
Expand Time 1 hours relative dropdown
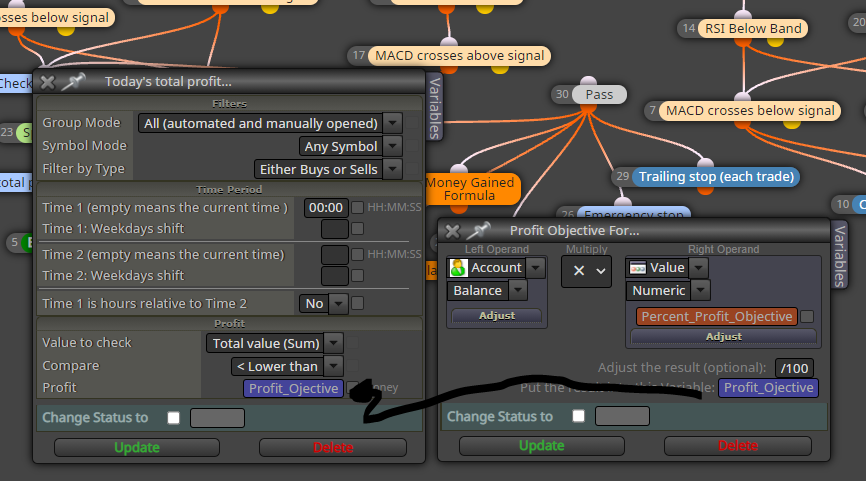click(x=338, y=303)
